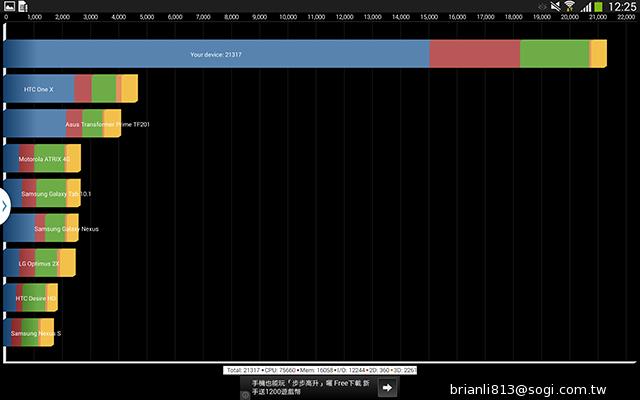Screen dimensions: 640x400
Task: Tap the 12:25 clock in status bar
Action: tap(623, 7)
